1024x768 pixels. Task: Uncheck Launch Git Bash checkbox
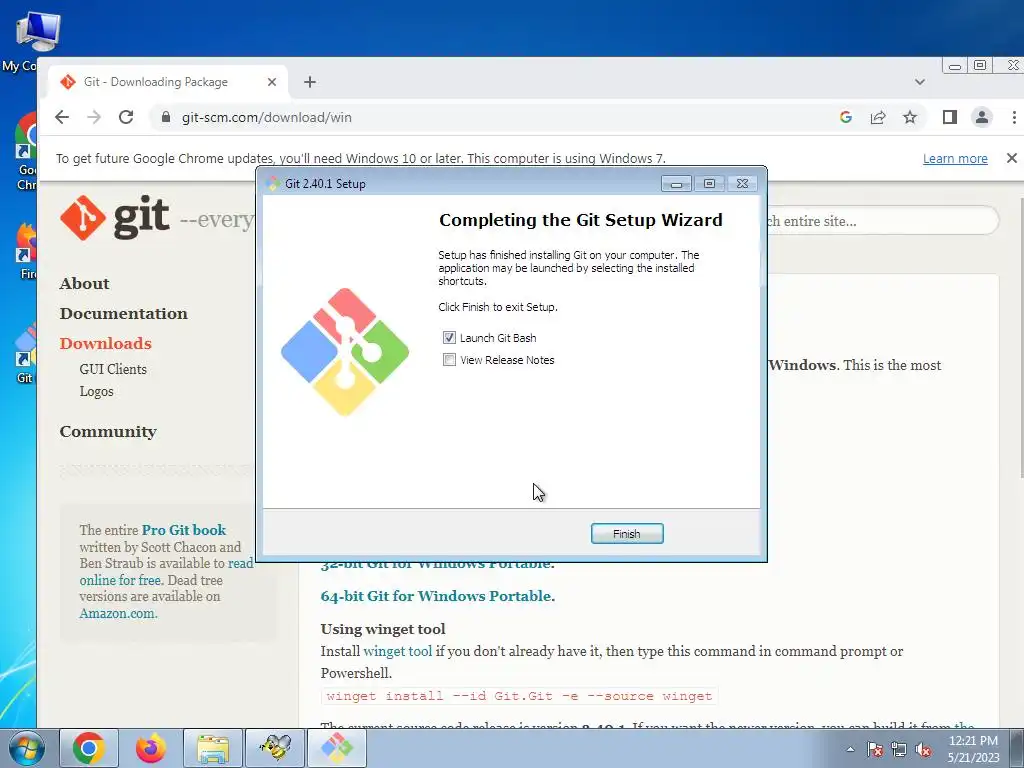pyautogui.click(x=449, y=338)
